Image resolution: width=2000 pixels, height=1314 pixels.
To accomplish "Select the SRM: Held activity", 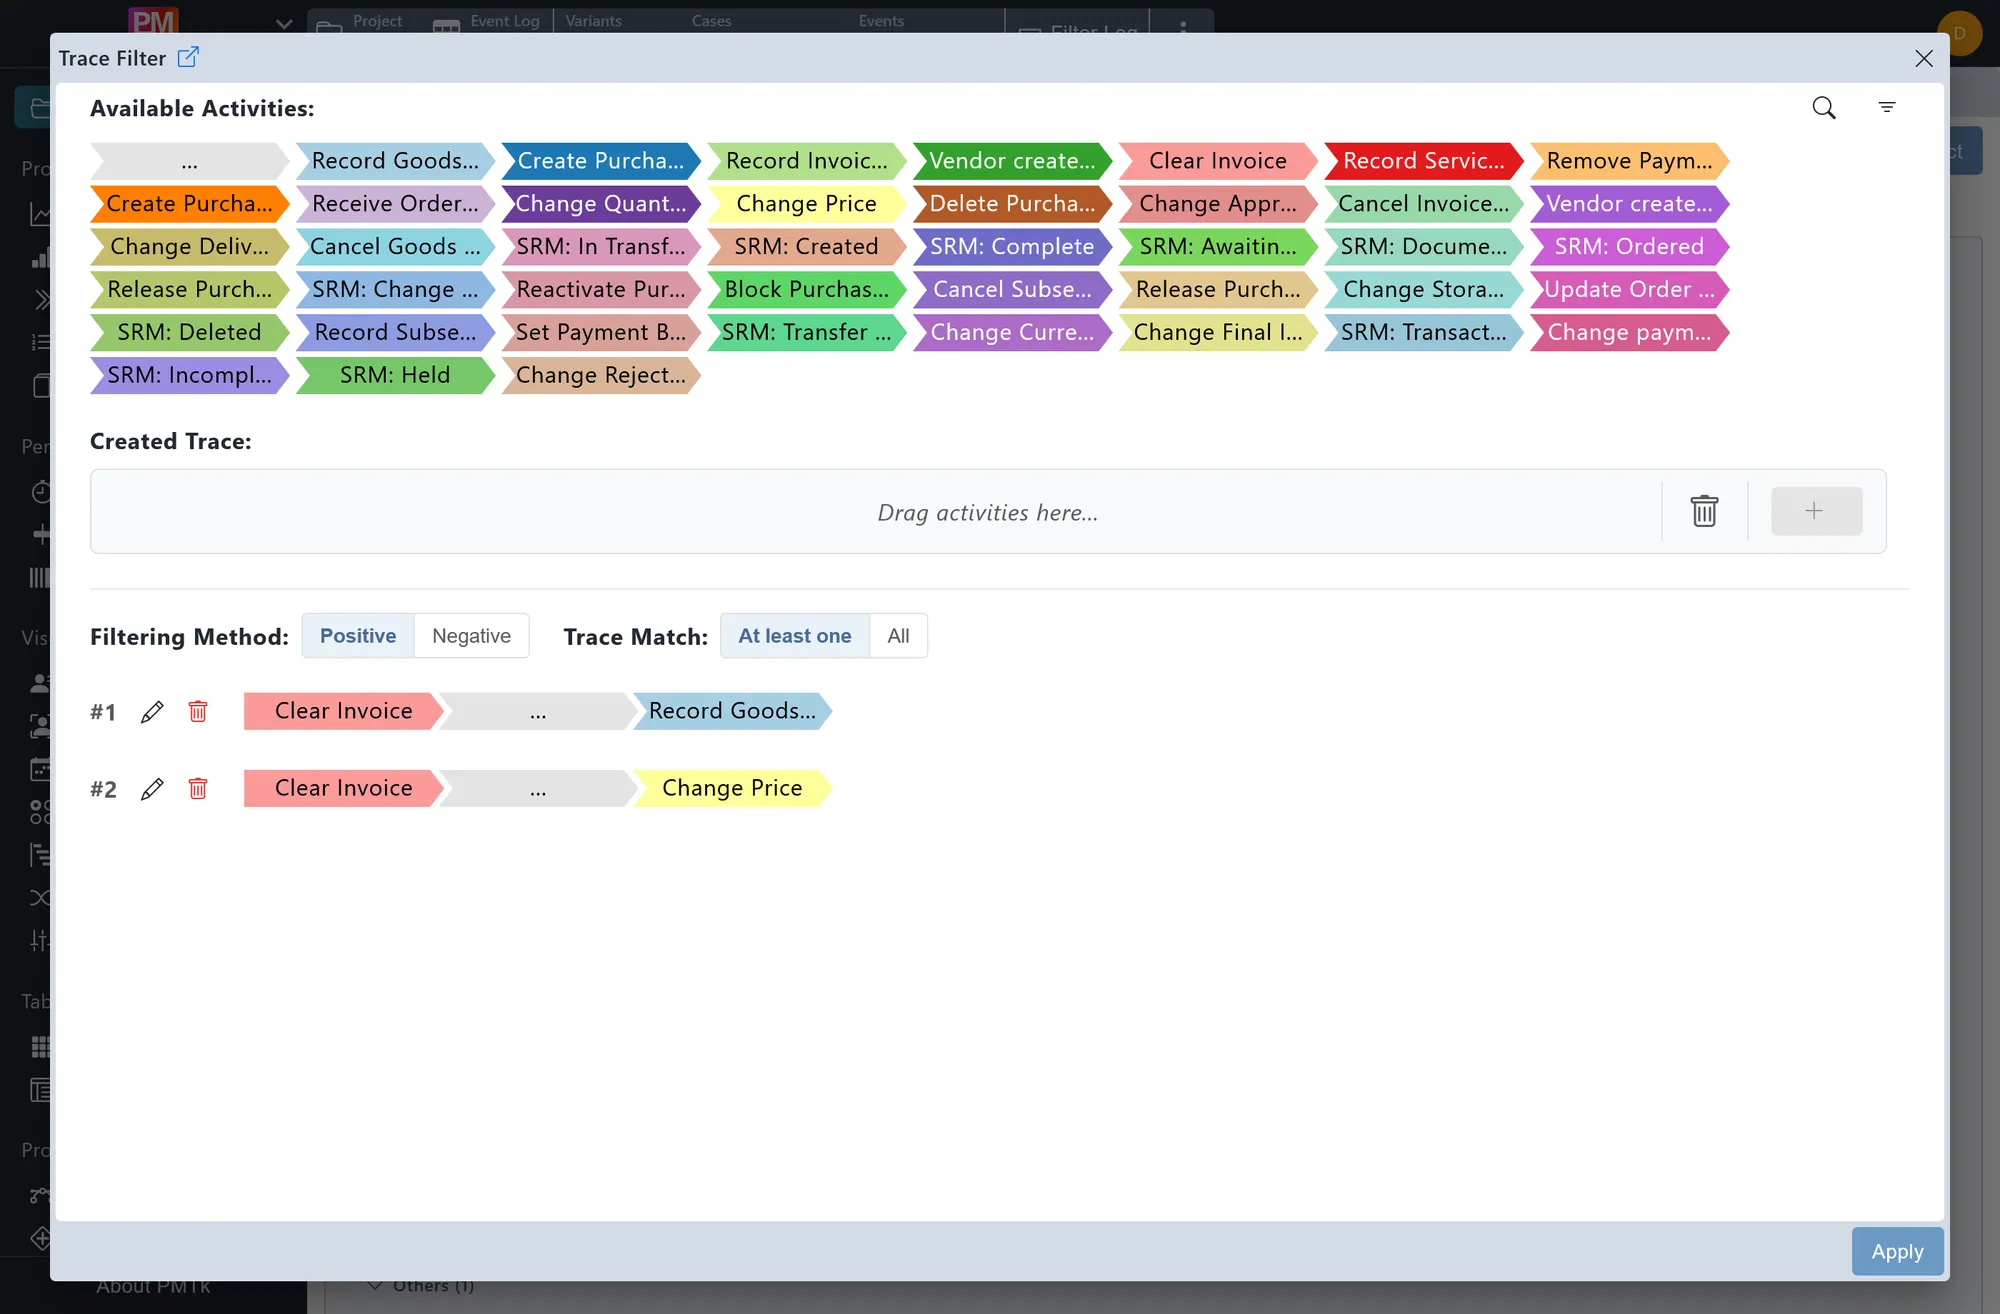I will [x=396, y=376].
